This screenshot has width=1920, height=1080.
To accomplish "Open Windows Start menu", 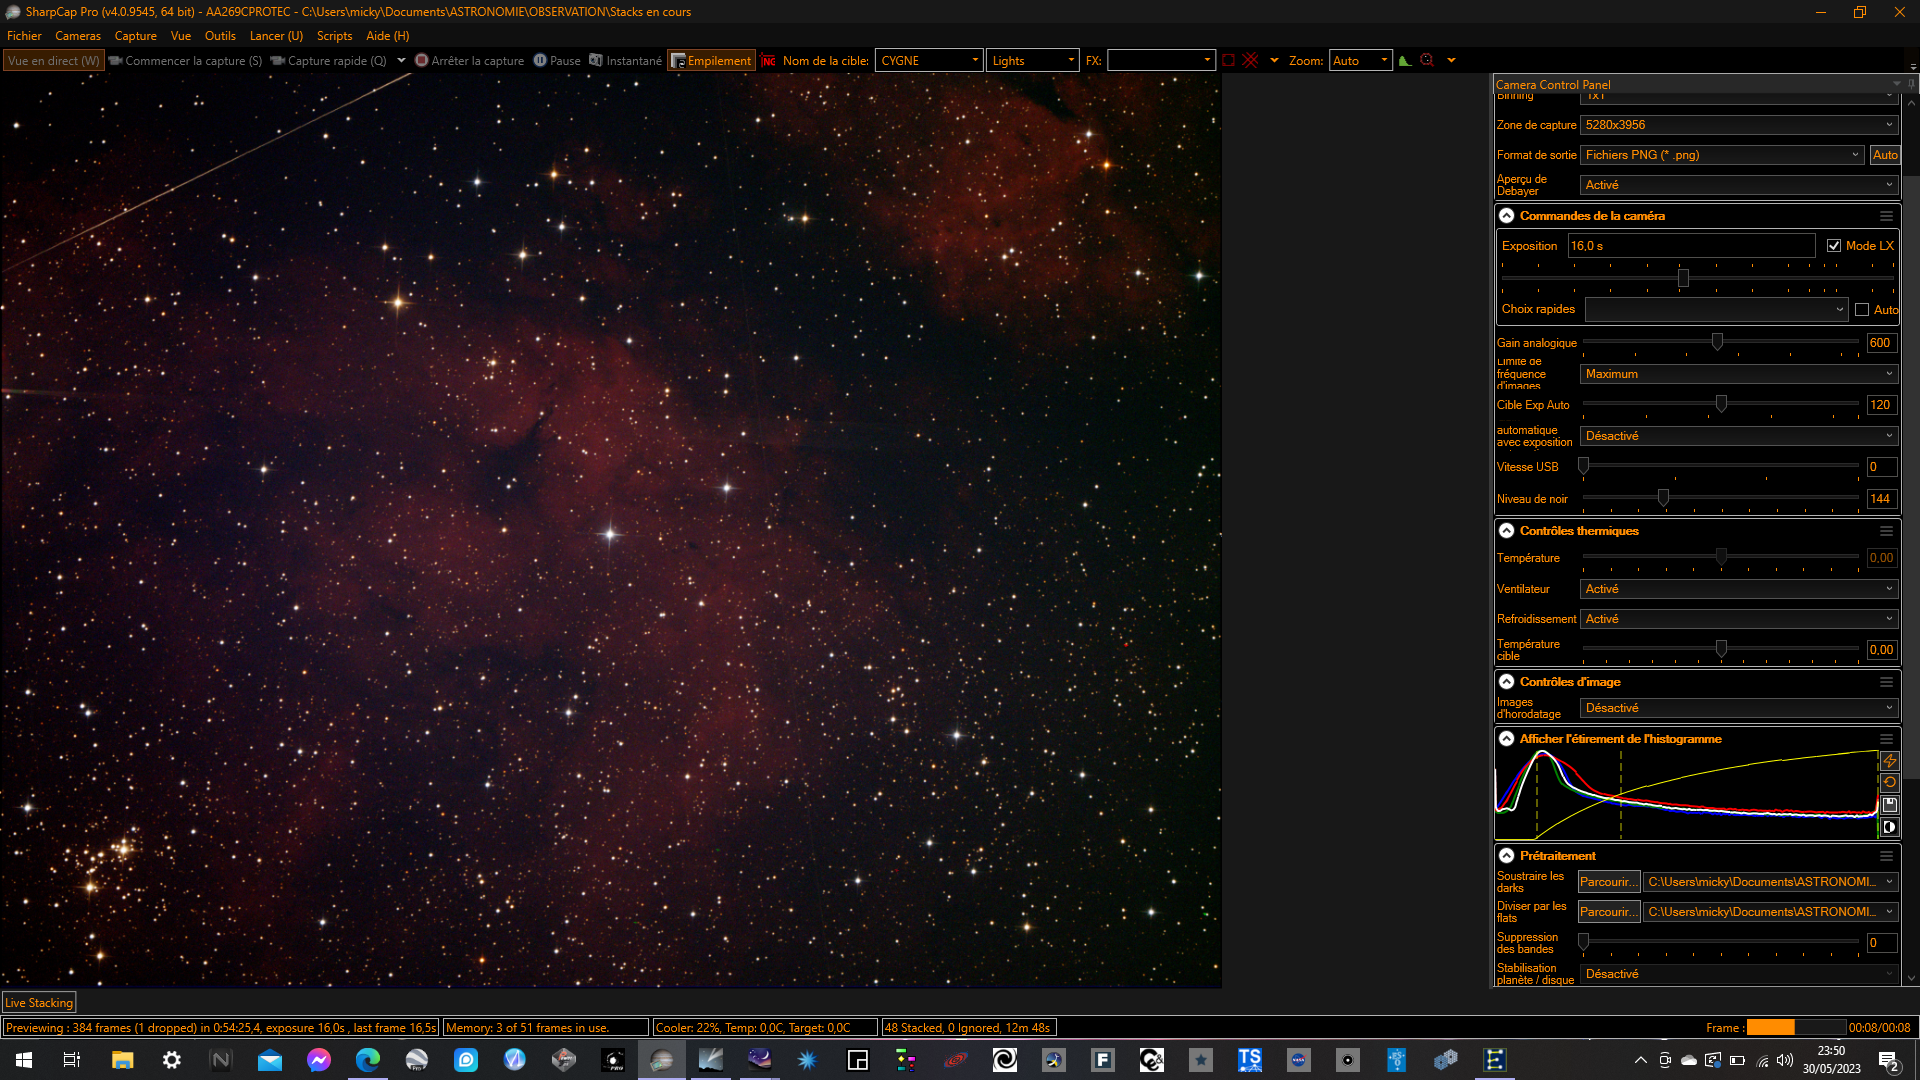I will click(24, 1060).
